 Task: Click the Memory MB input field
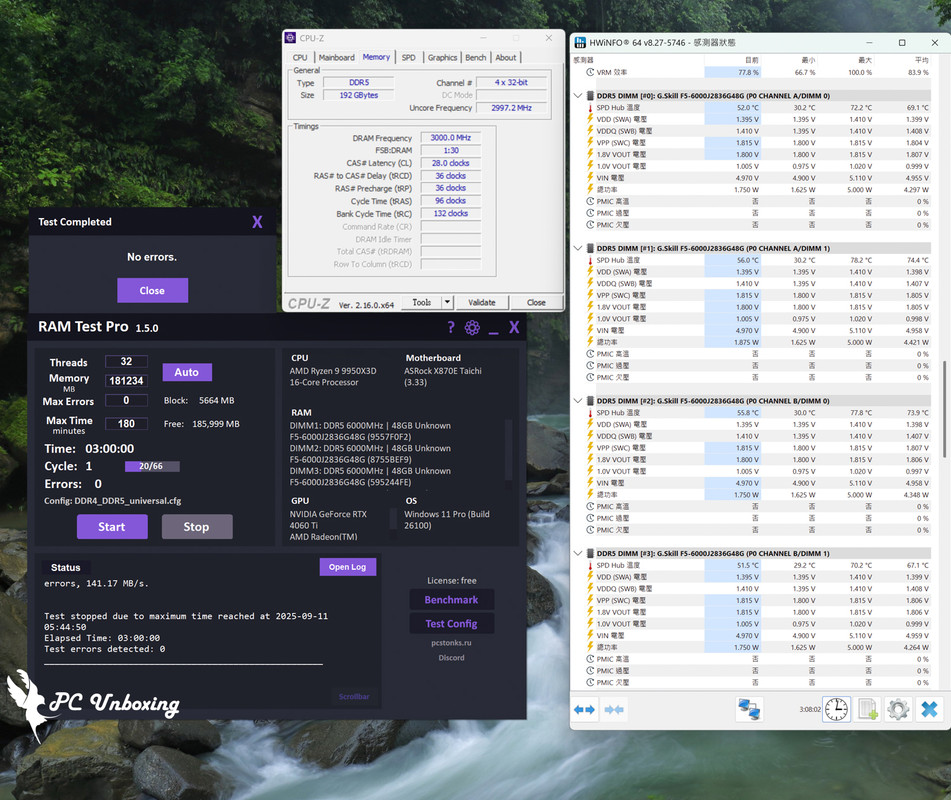[x=126, y=380]
